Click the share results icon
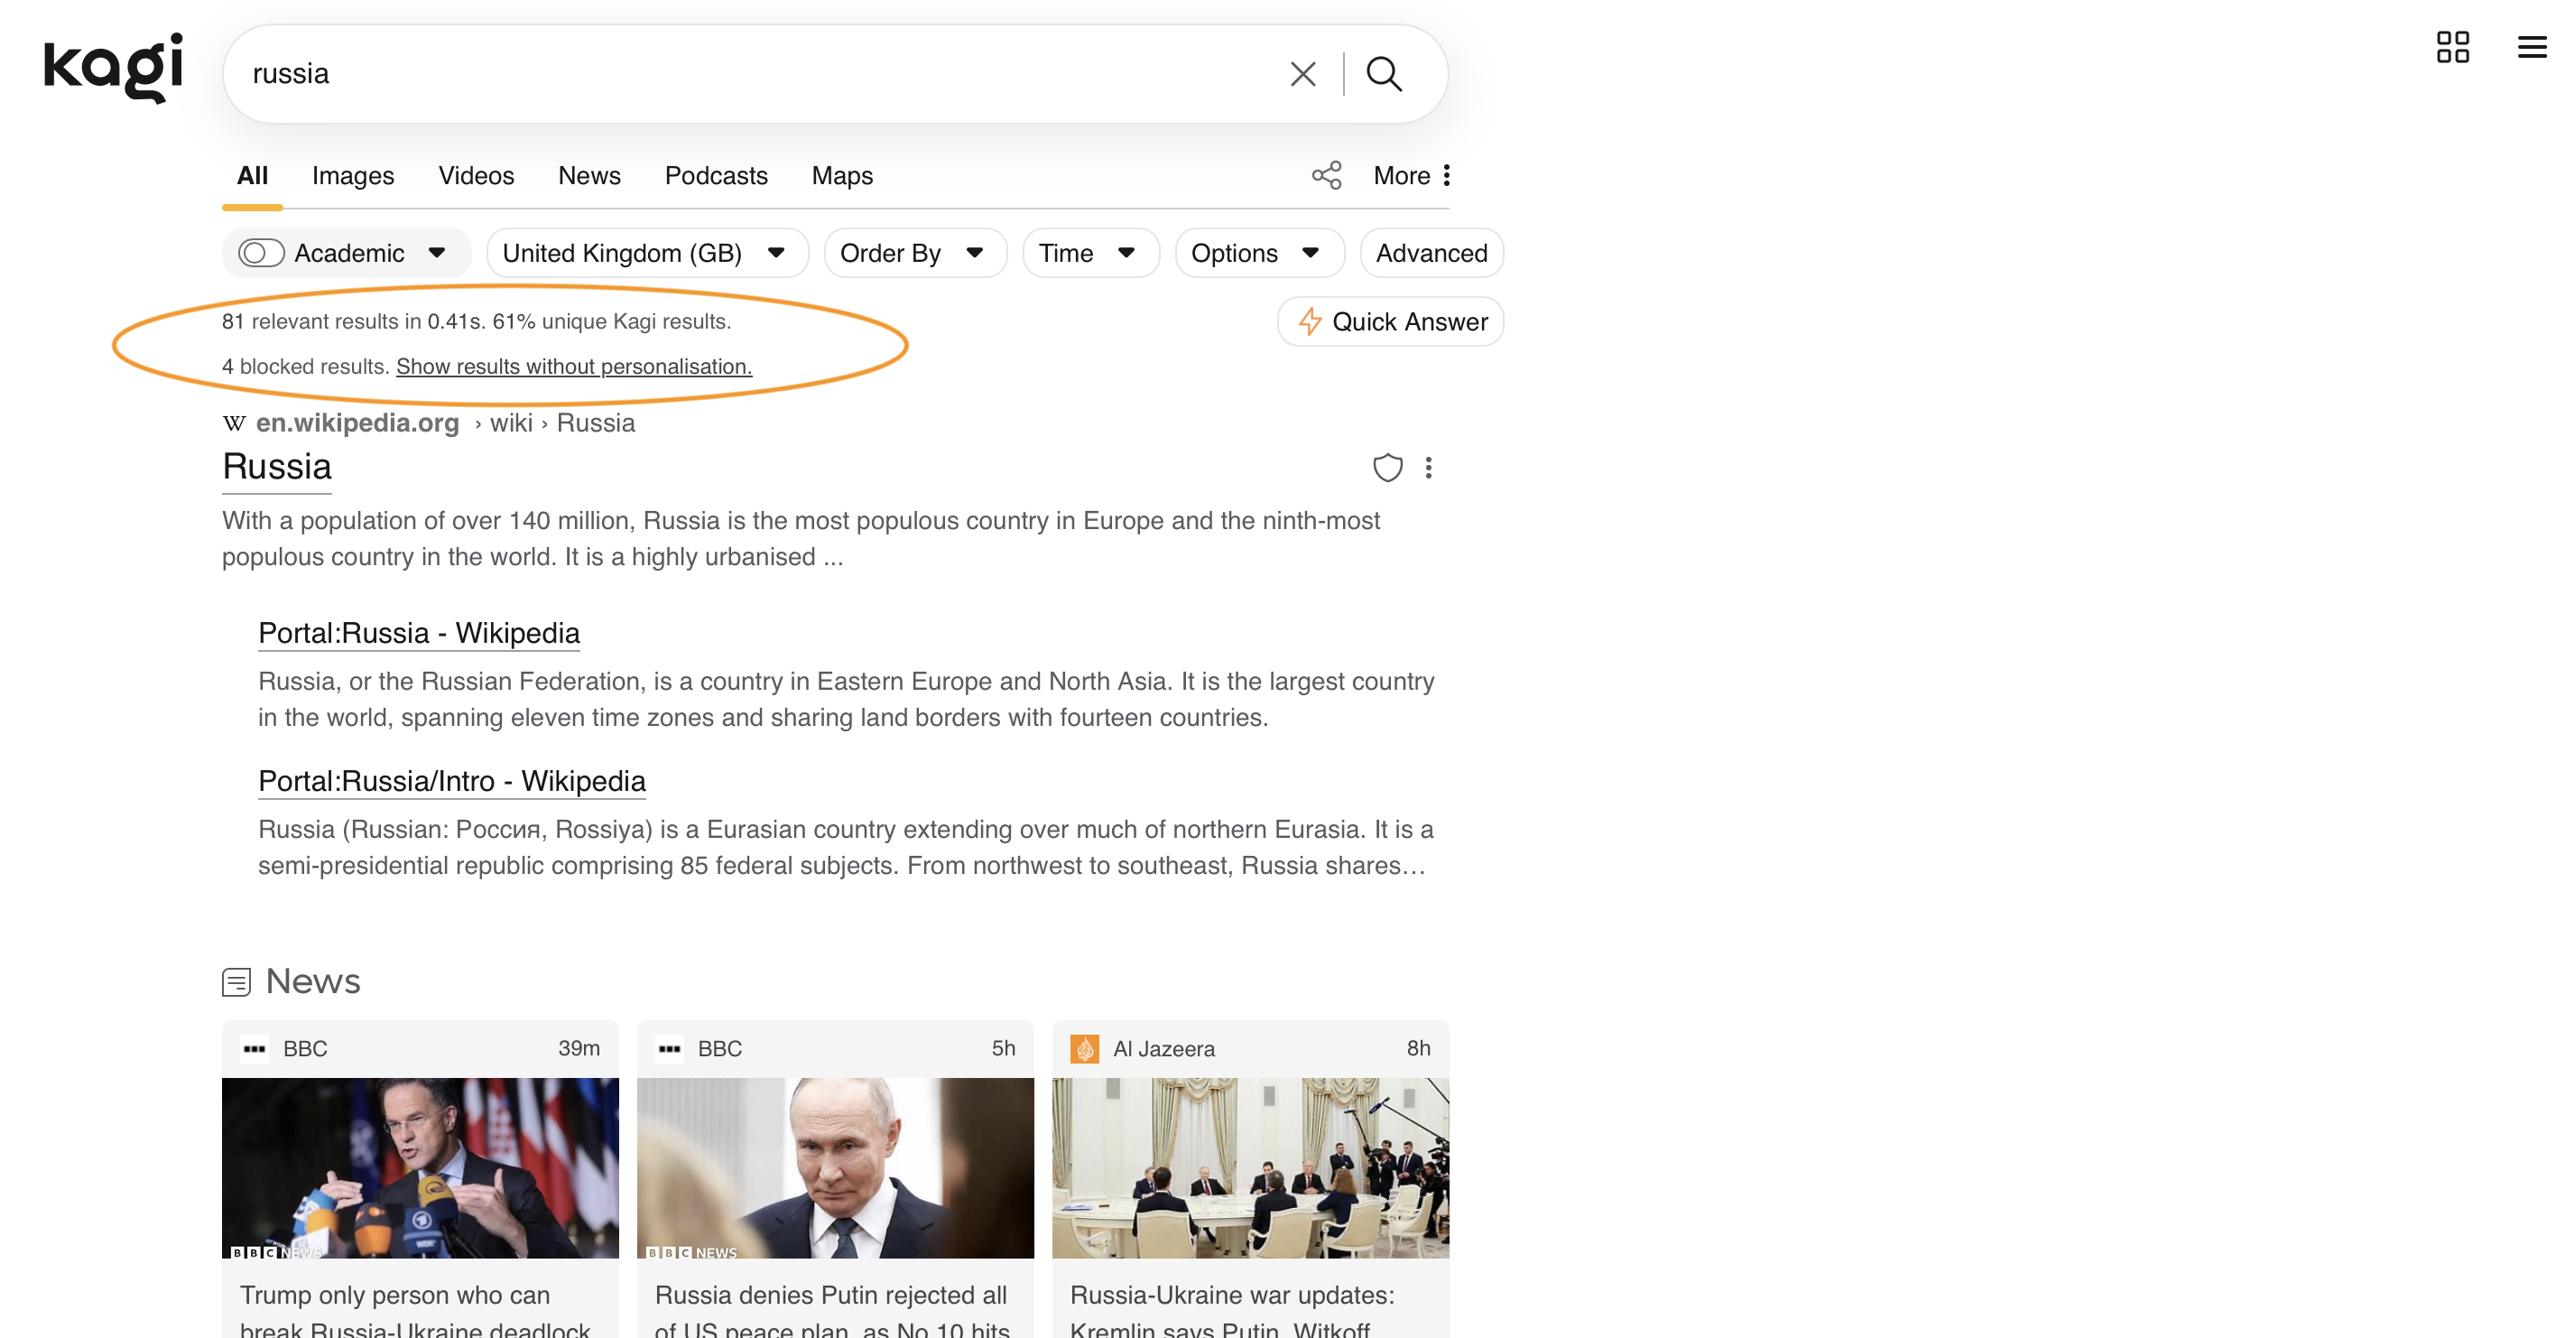 click(x=1326, y=176)
